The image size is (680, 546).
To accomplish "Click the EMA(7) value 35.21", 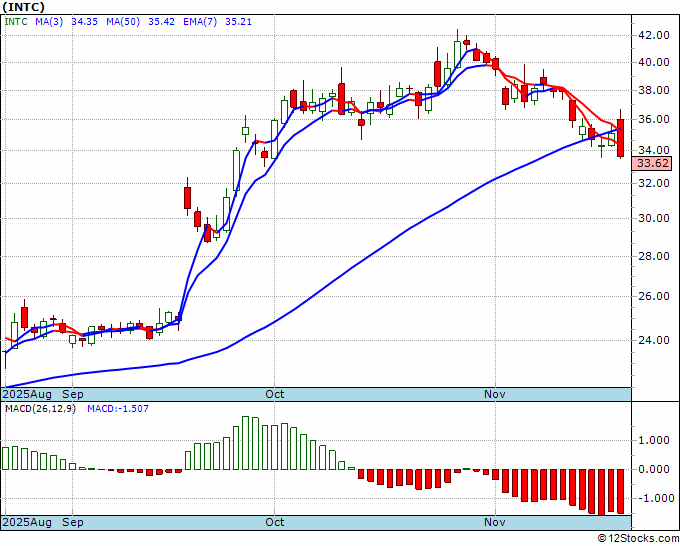I will coord(238,22).
